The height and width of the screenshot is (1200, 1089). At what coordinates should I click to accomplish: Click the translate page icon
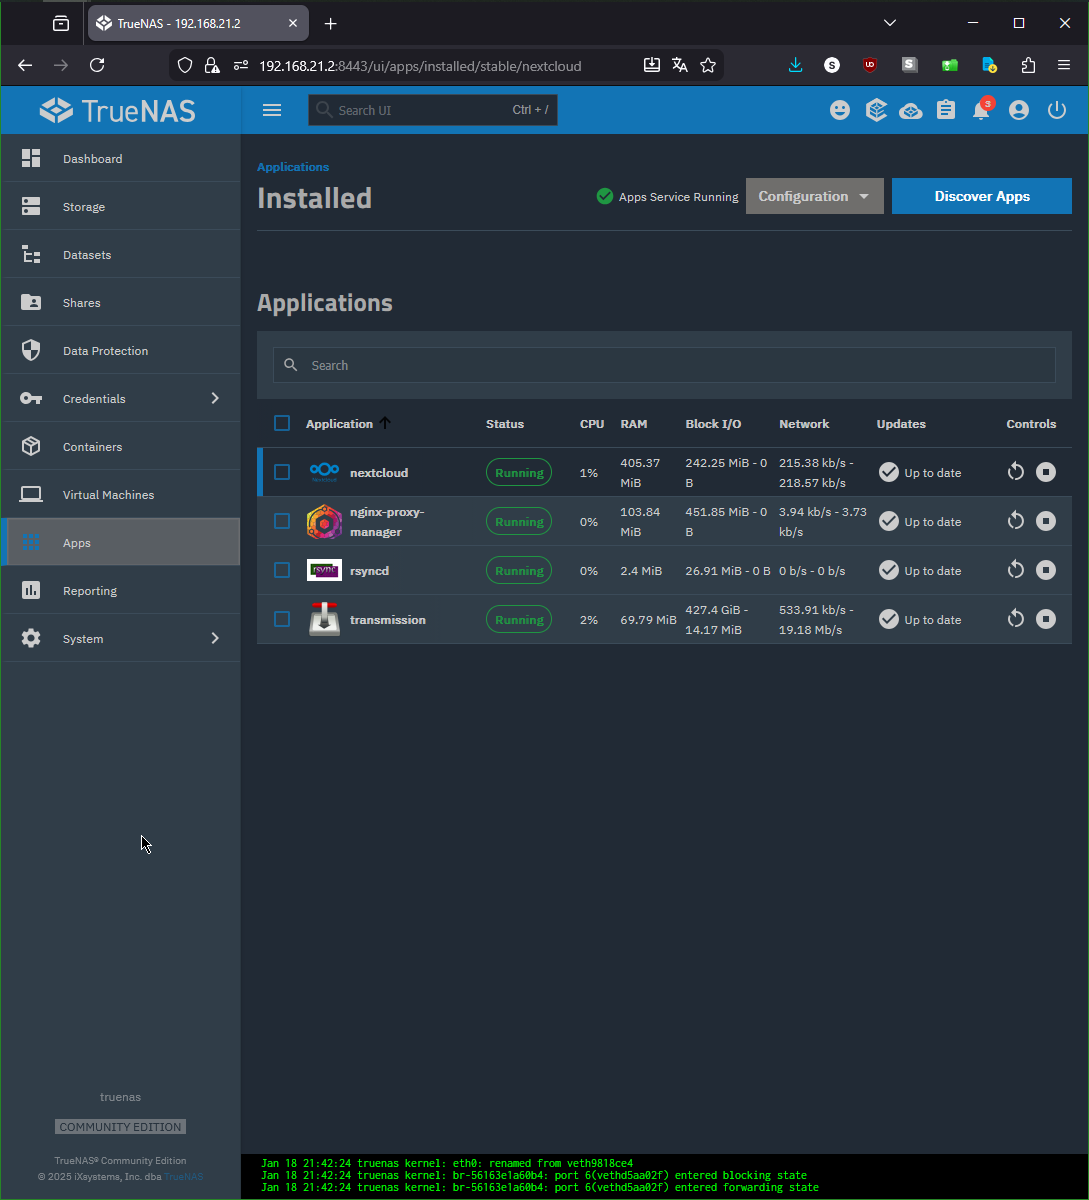click(680, 65)
